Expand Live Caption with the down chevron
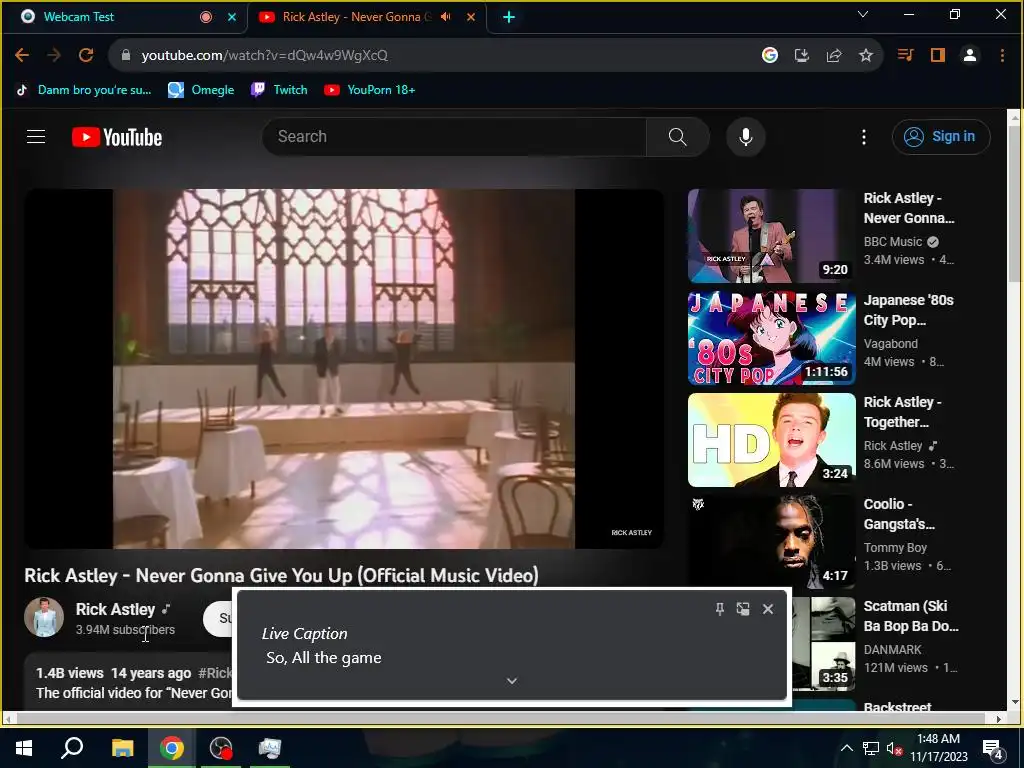The width and height of the screenshot is (1024, 768). [512, 681]
